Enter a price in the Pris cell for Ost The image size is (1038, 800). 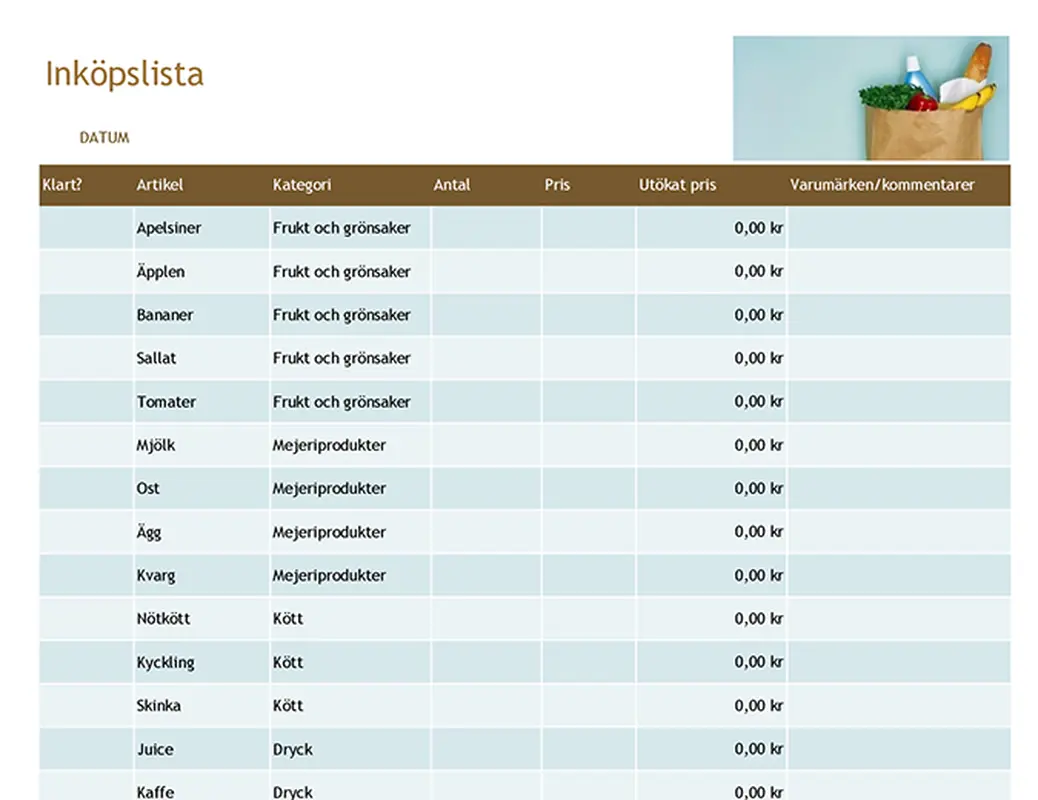pos(587,488)
